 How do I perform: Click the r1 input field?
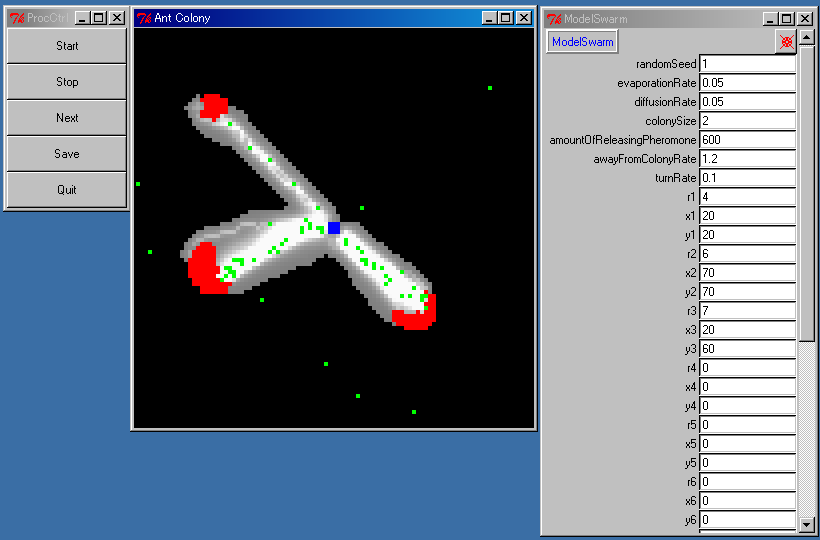(x=747, y=197)
